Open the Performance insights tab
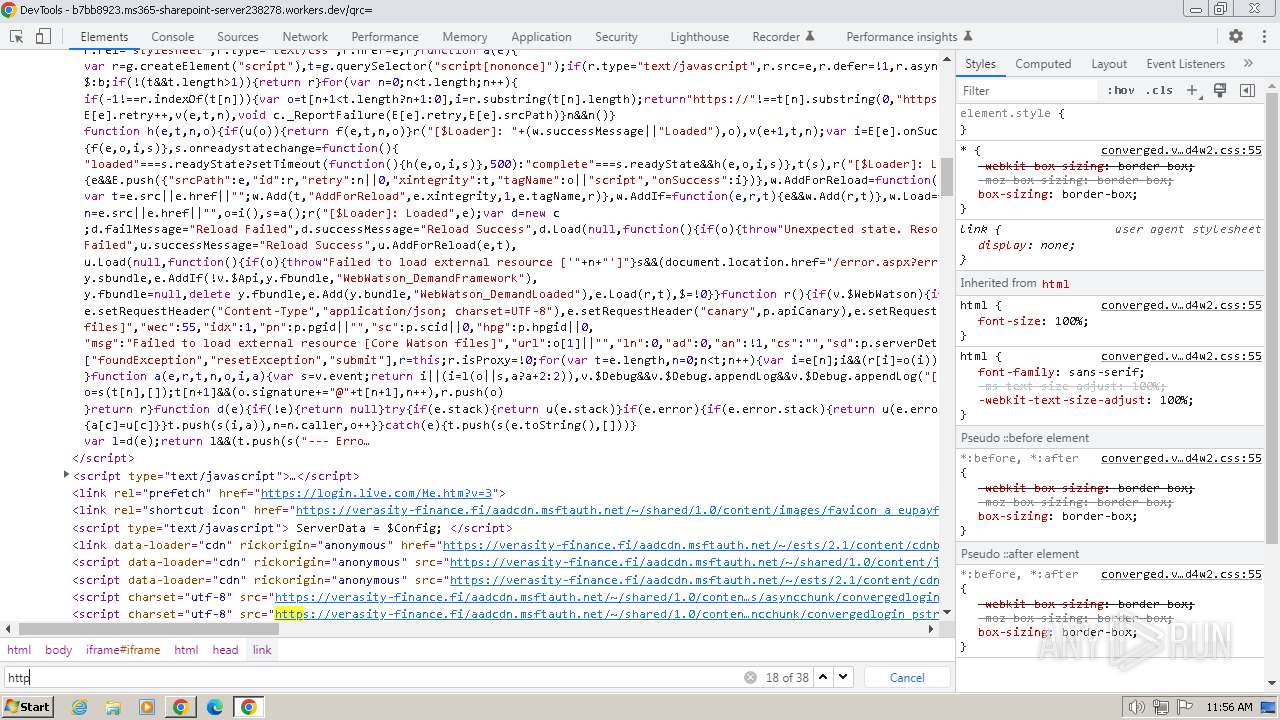The height and width of the screenshot is (720, 1280). point(909,37)
